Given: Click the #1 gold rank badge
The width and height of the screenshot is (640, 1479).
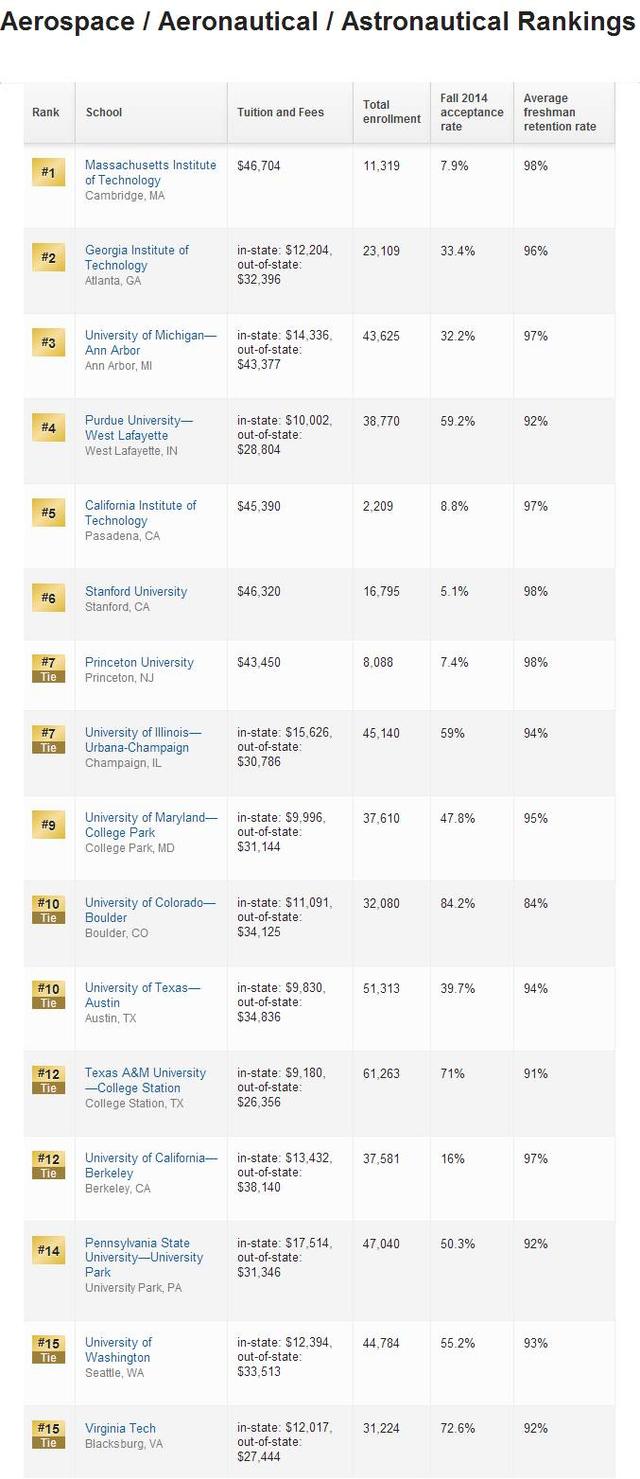Looking at the screenshot, I should point(48,173).
